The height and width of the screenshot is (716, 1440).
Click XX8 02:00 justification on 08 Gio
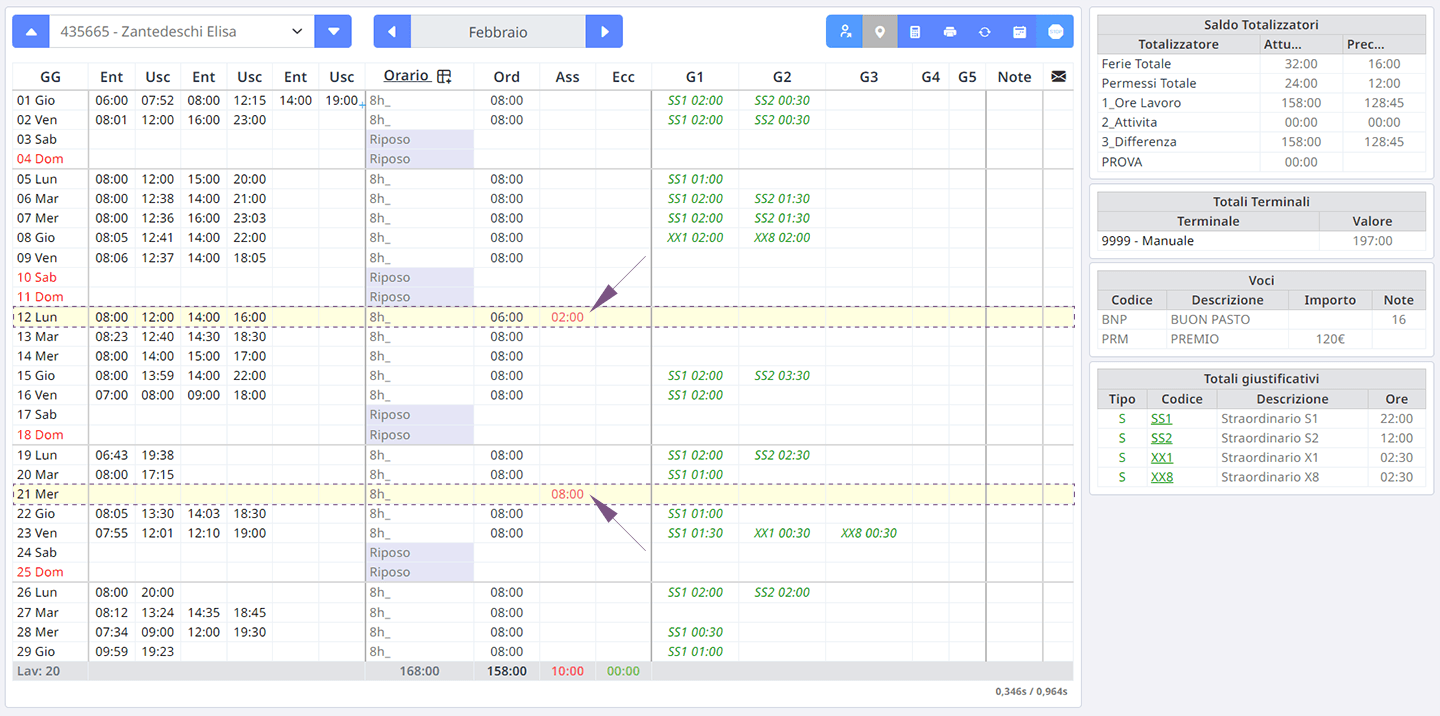pos(782,238)
